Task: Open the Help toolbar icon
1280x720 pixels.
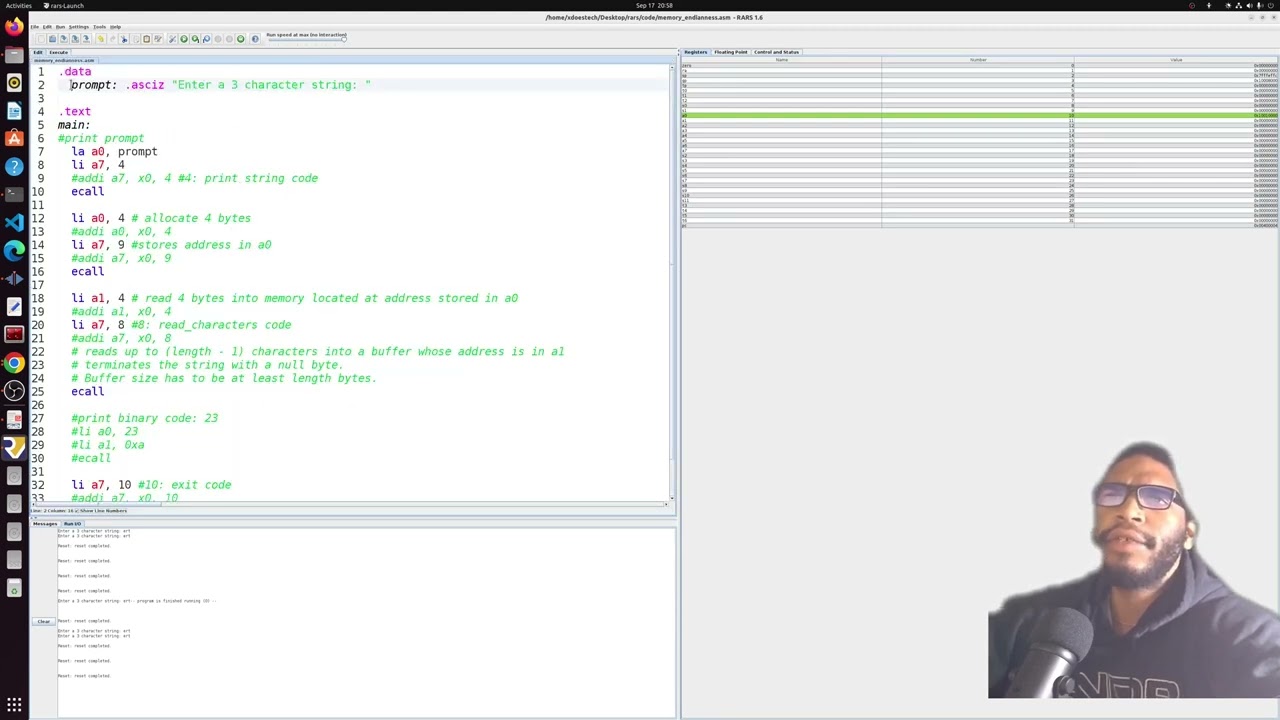Action: 255,39
